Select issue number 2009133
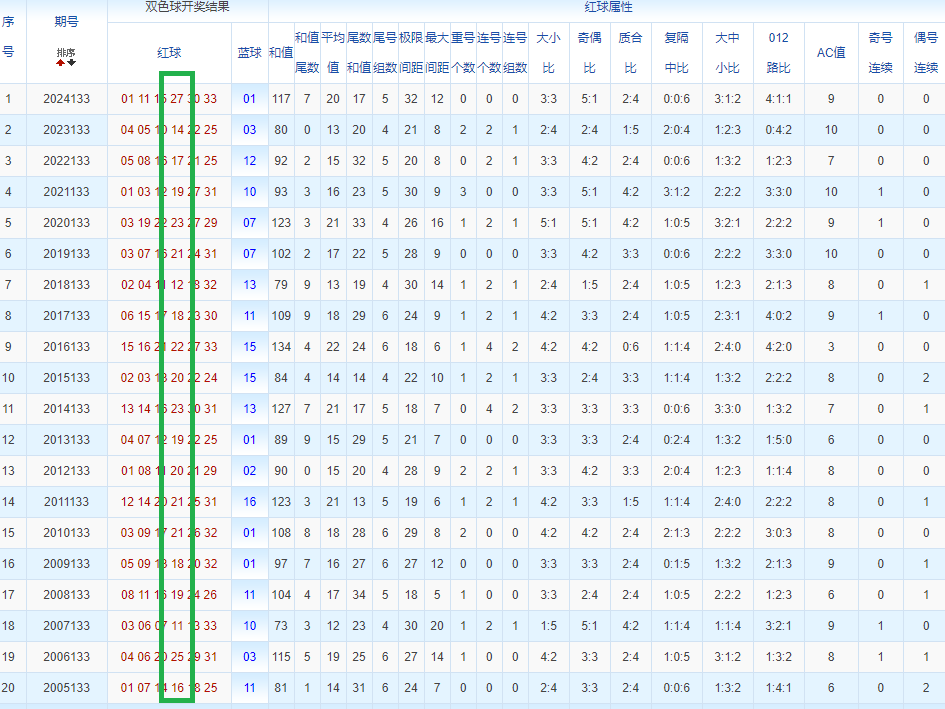 tap(66, 564)
